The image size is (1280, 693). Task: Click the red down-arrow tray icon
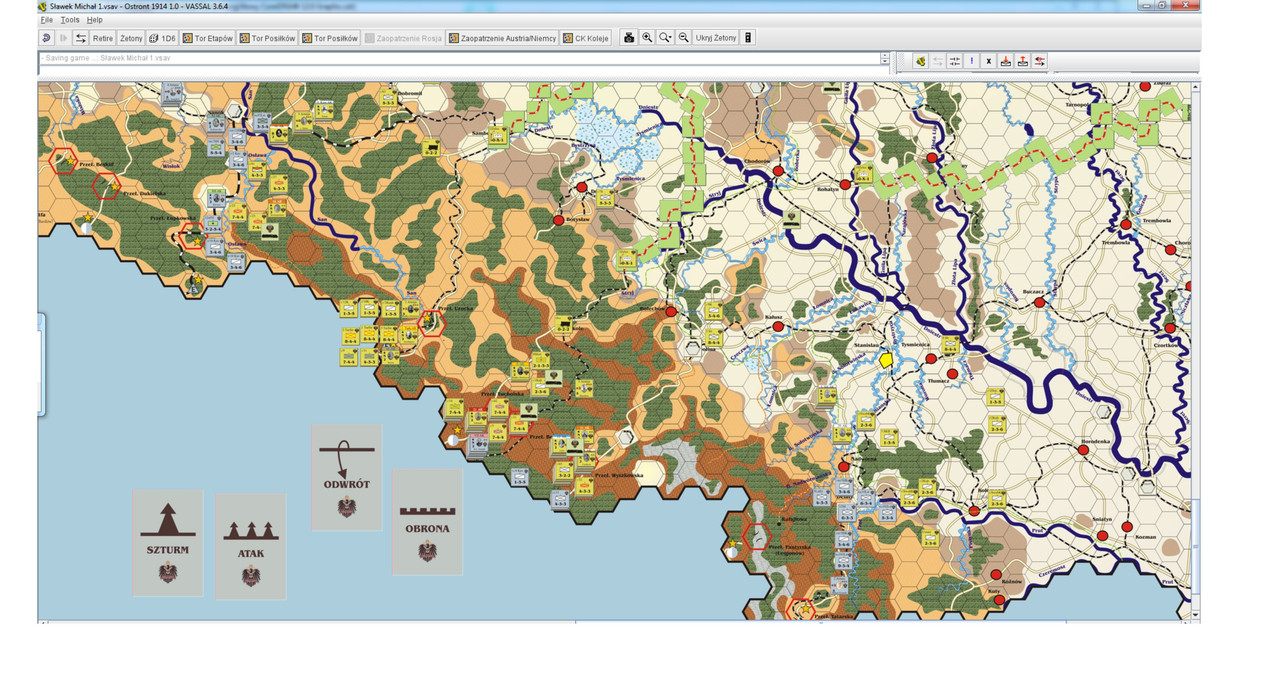[x=1006, y=61]
